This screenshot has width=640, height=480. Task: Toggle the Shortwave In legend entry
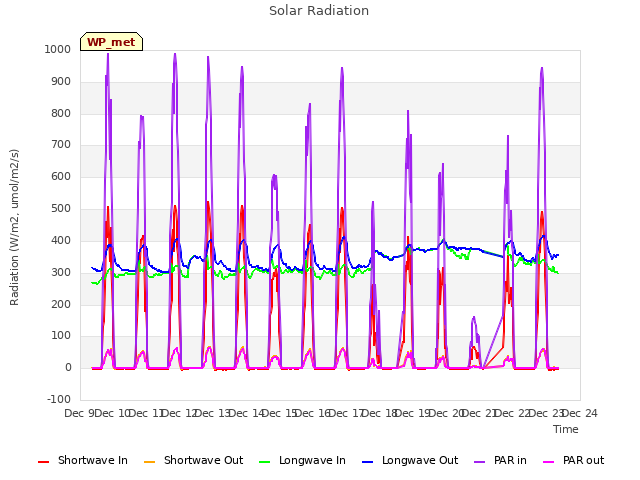pos(82,460)
